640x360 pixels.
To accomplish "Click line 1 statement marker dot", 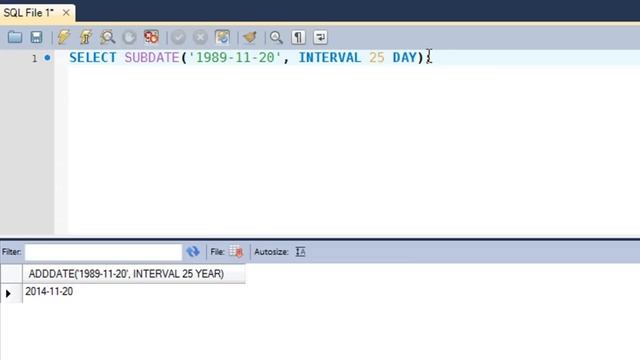I will (x=47, y=58).
